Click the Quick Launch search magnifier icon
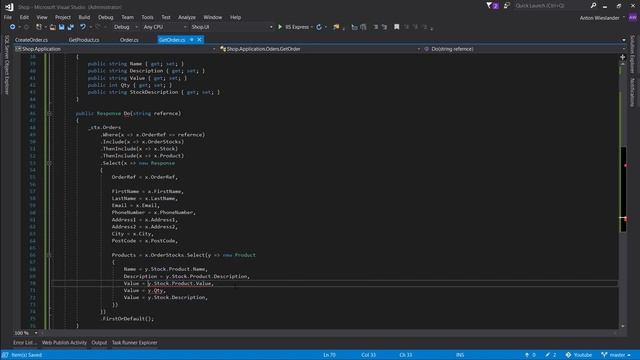This screenshot has width=640, height=360. 593,6
